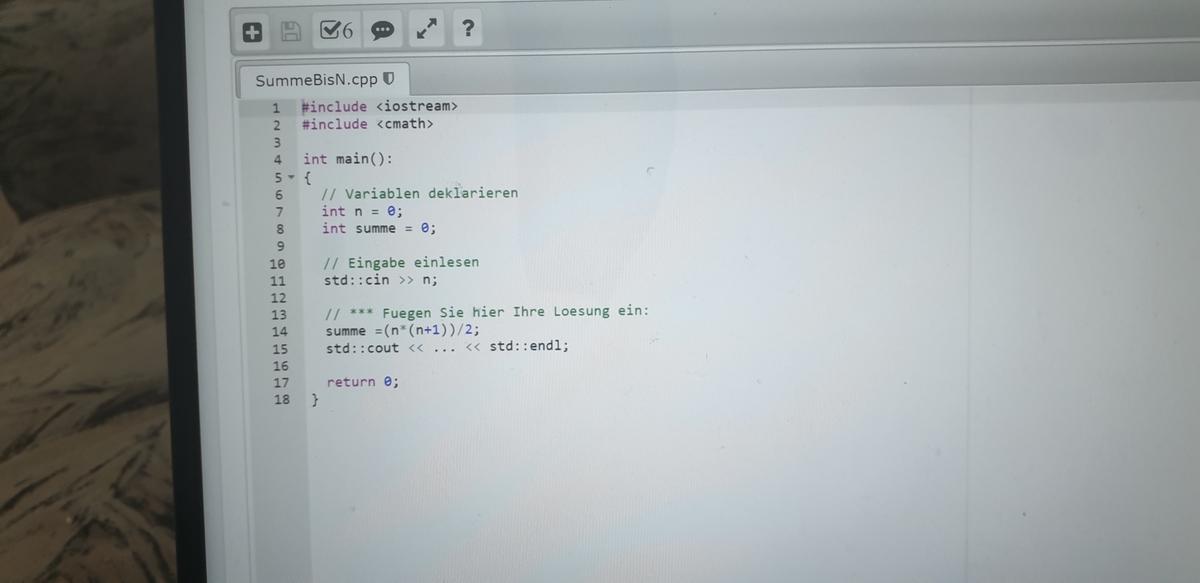Open the speech bubble comments icon

[382, 32]
